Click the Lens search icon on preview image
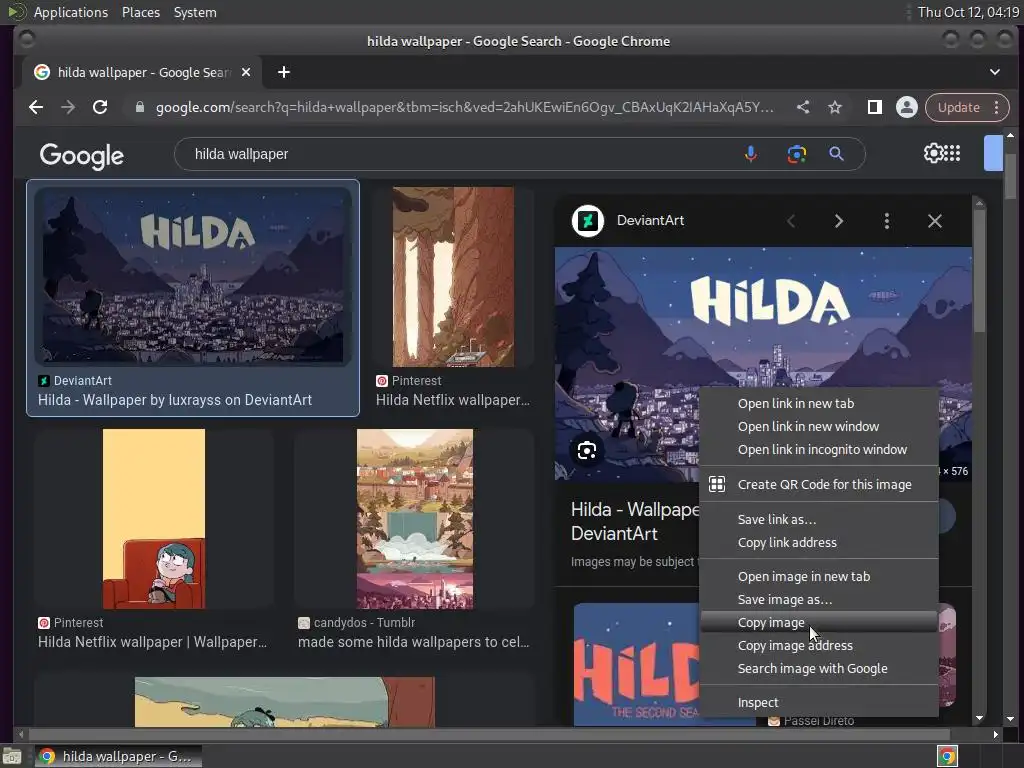The height and width of the screenshot is (768, 1024). pos(586,451)
